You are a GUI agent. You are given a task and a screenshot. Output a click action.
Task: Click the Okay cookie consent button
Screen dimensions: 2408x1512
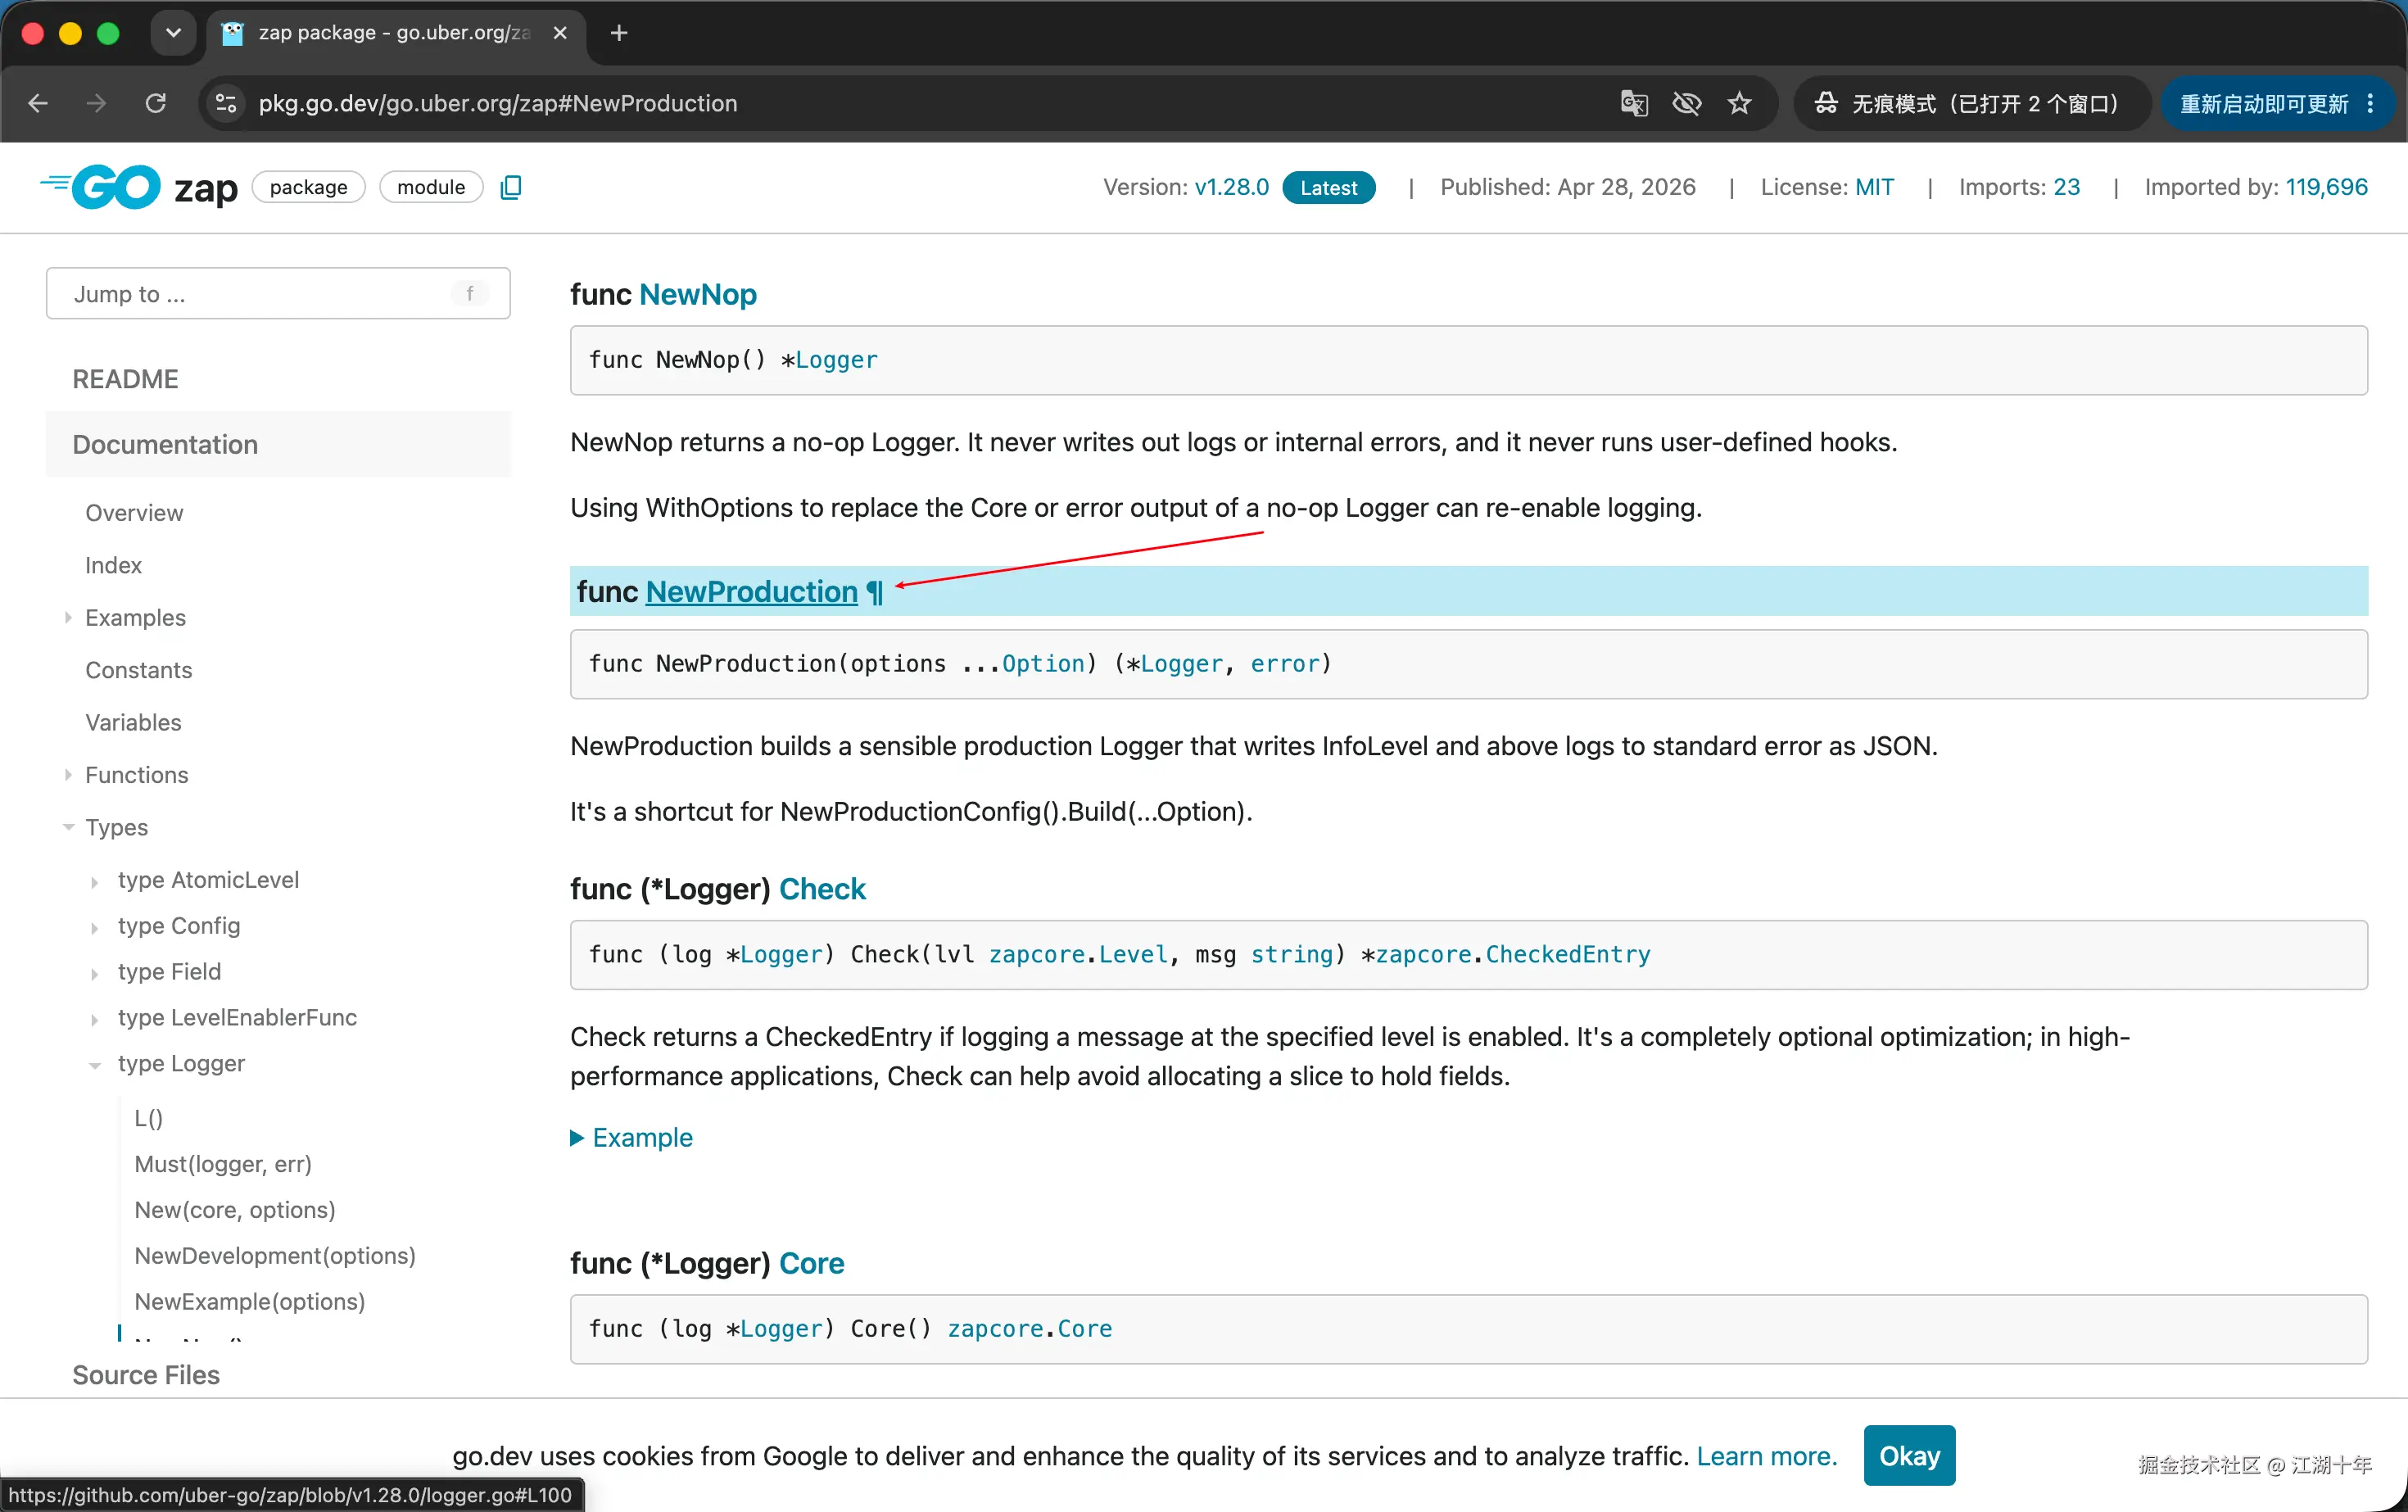1909,1455
